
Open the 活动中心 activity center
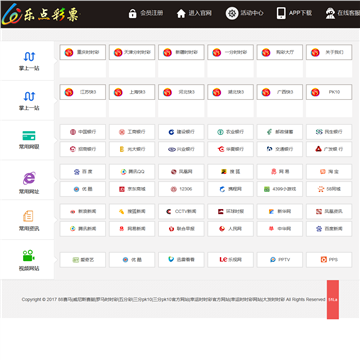(244, 13)
